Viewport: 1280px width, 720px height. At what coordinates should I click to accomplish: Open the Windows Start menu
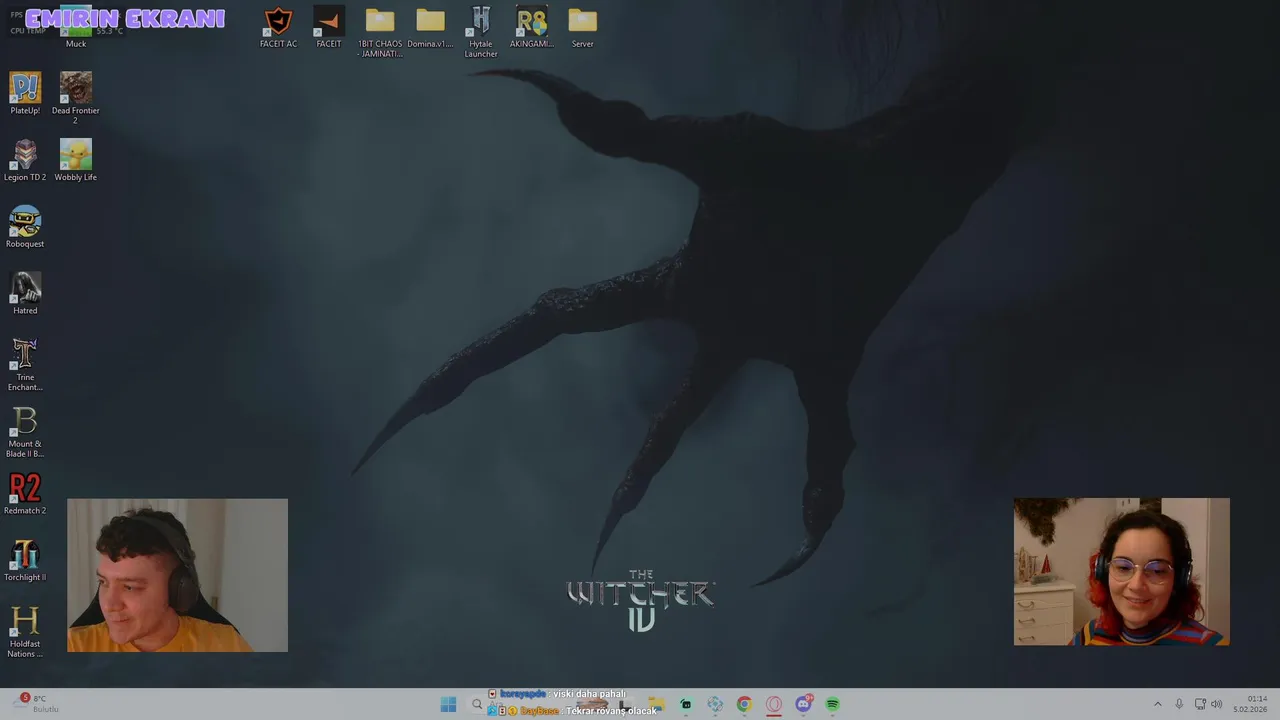[448, 705]
